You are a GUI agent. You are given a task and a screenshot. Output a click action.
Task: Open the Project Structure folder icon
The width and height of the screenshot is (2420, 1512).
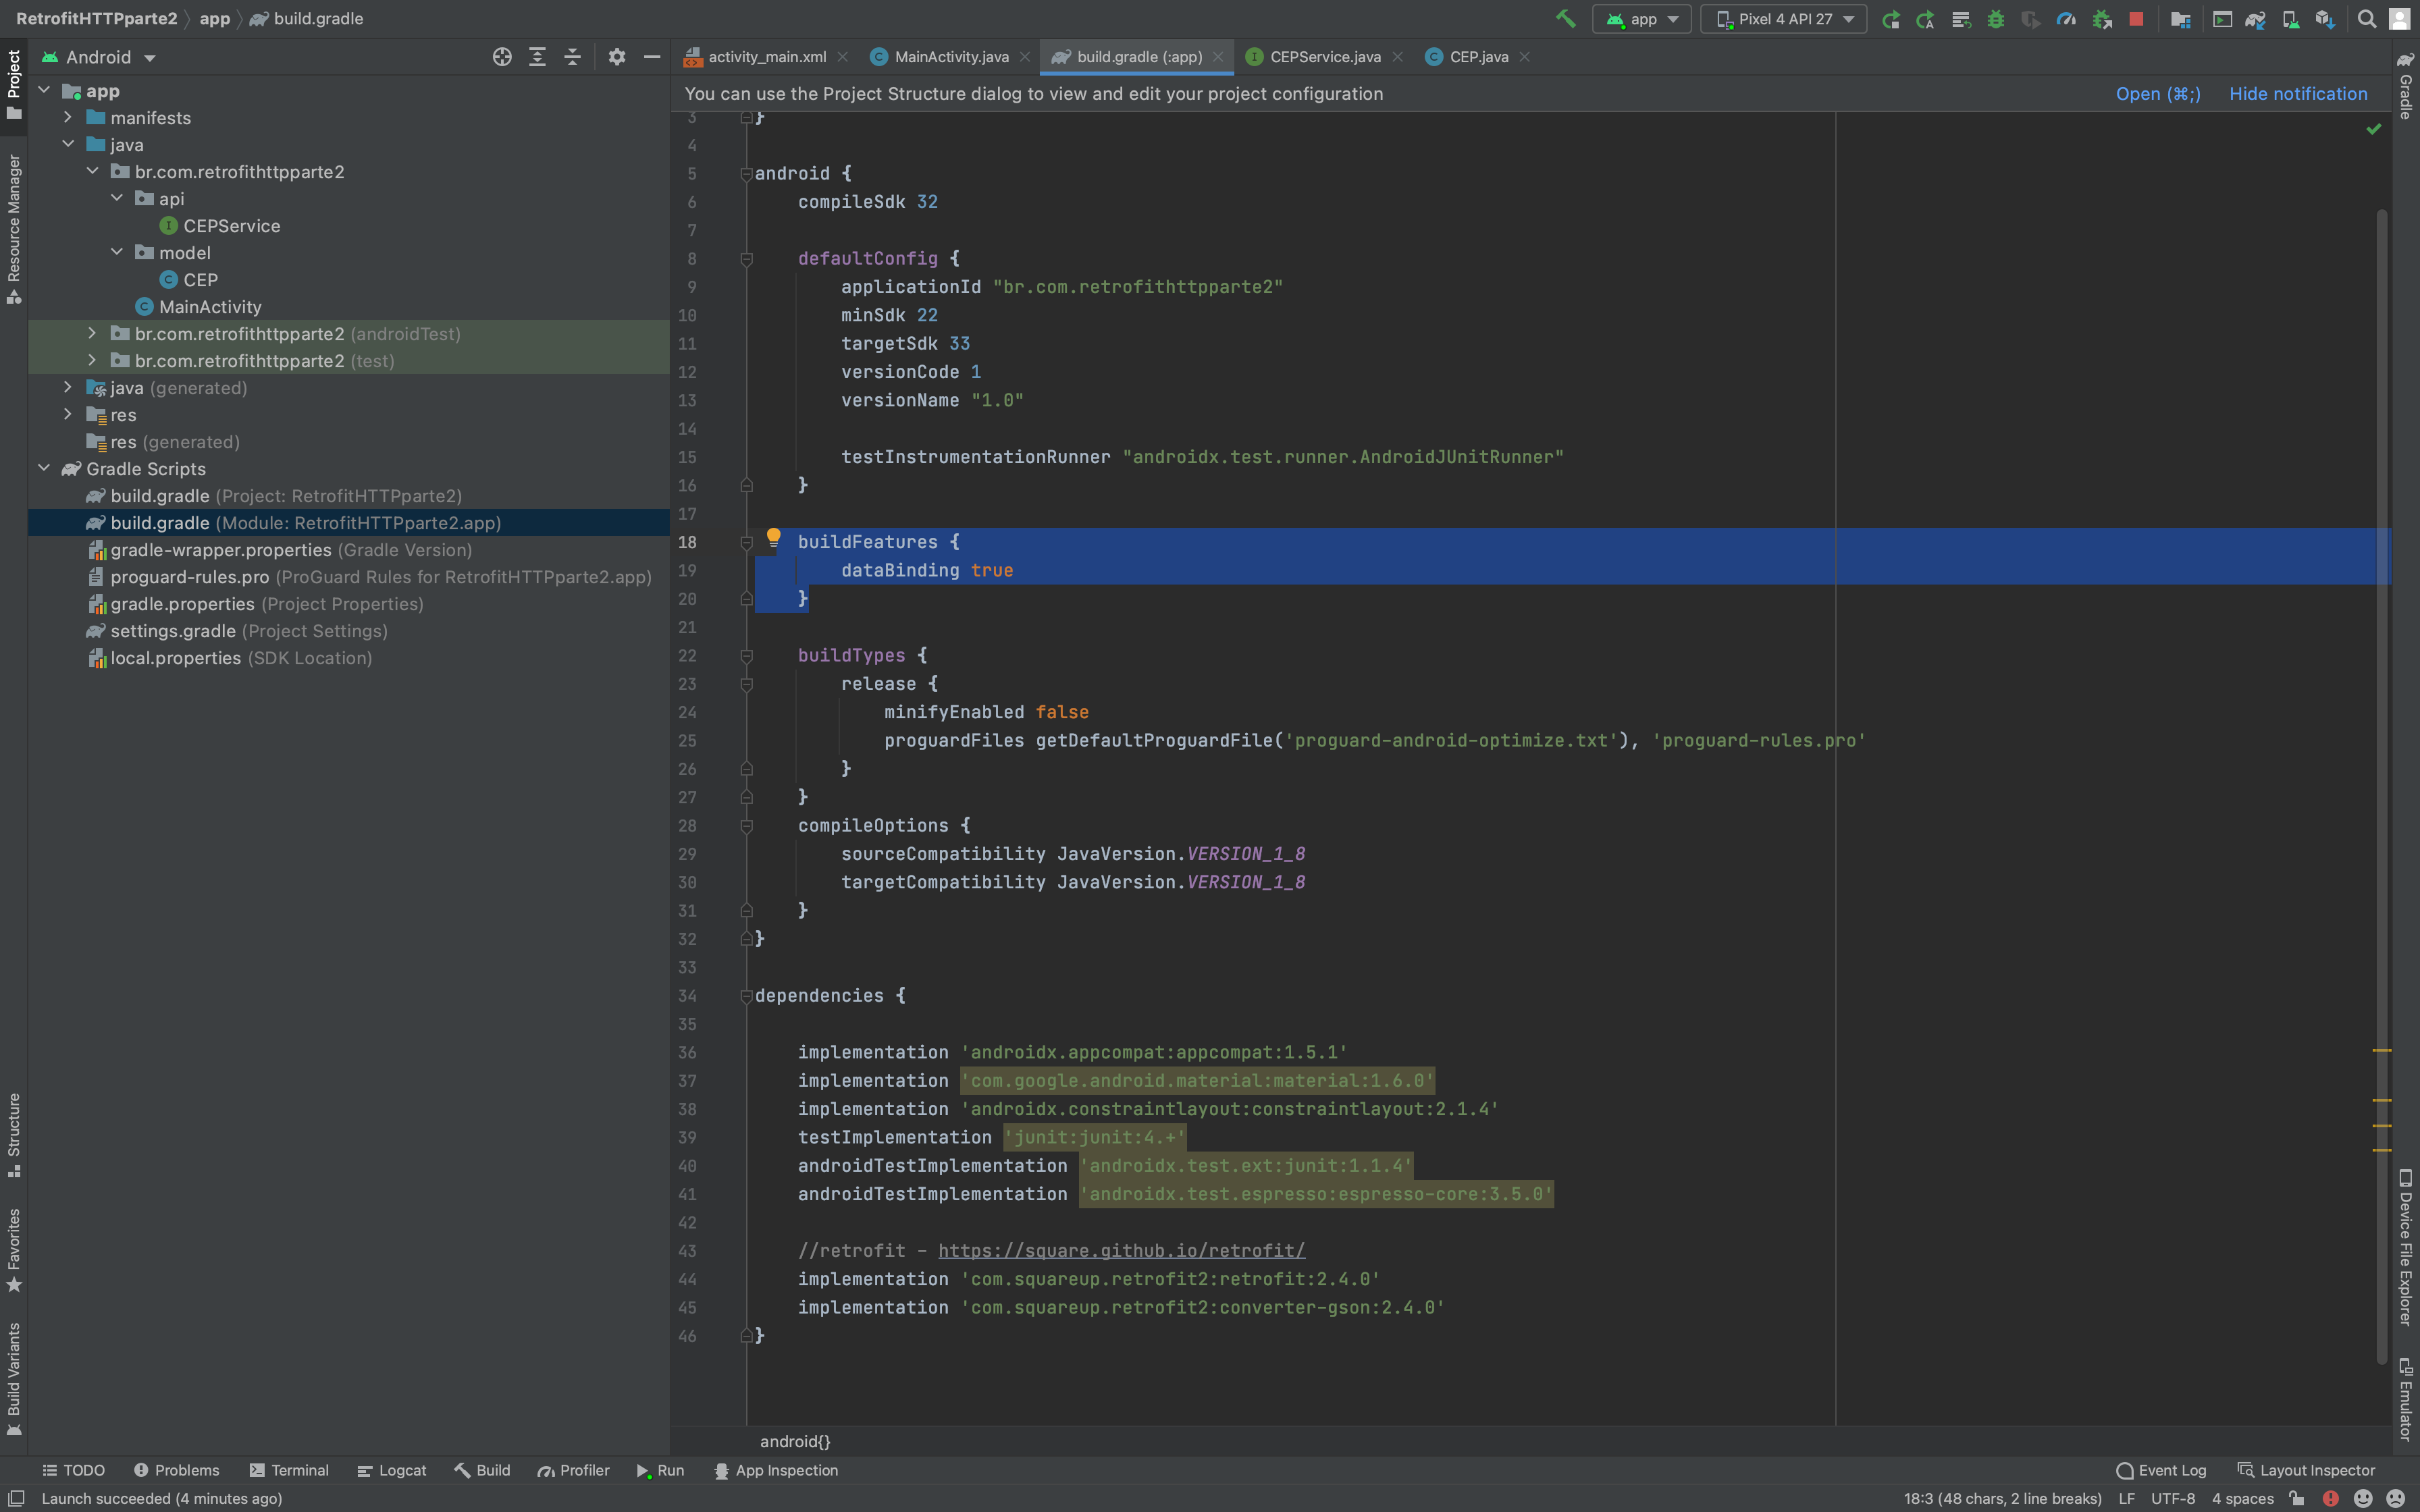click(2181, 19)
